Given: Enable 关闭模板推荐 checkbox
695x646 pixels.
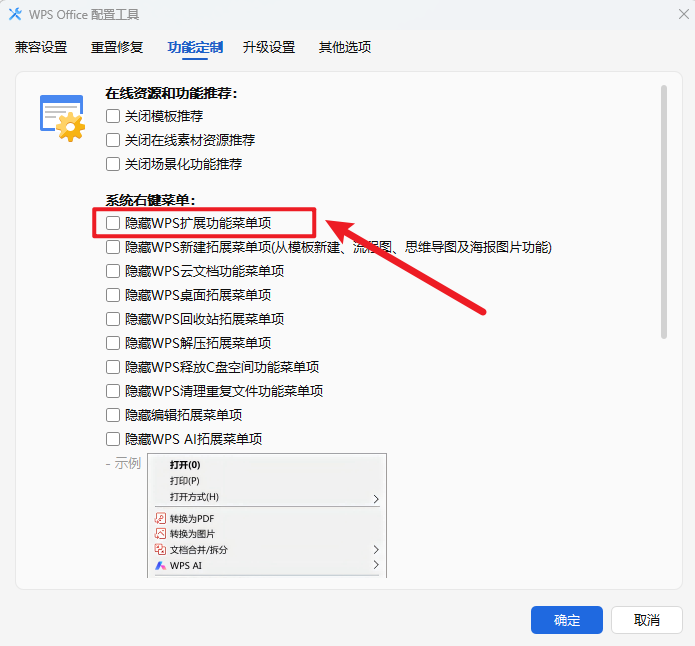Looking at the screenshot, I should (113, 116).
